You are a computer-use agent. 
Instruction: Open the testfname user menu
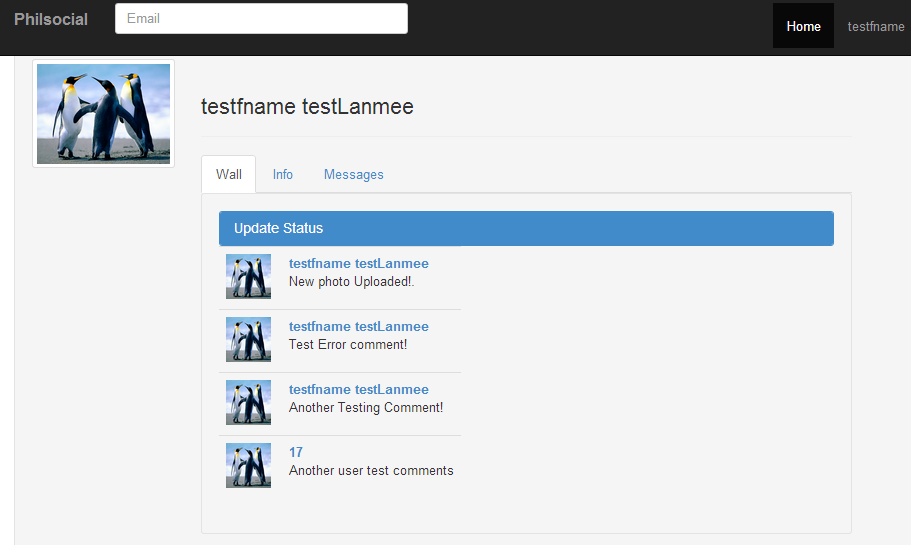(876, 26)
